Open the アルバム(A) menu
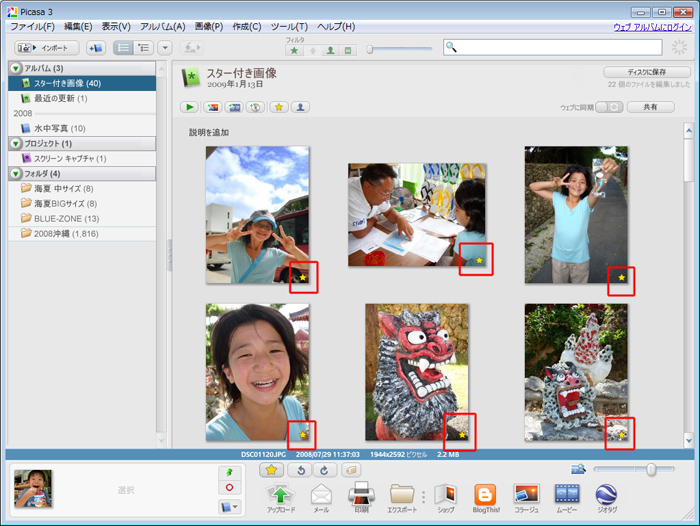The width and height of the screenshot is (700, 526). pyautogui.click(x=162, y=27)
